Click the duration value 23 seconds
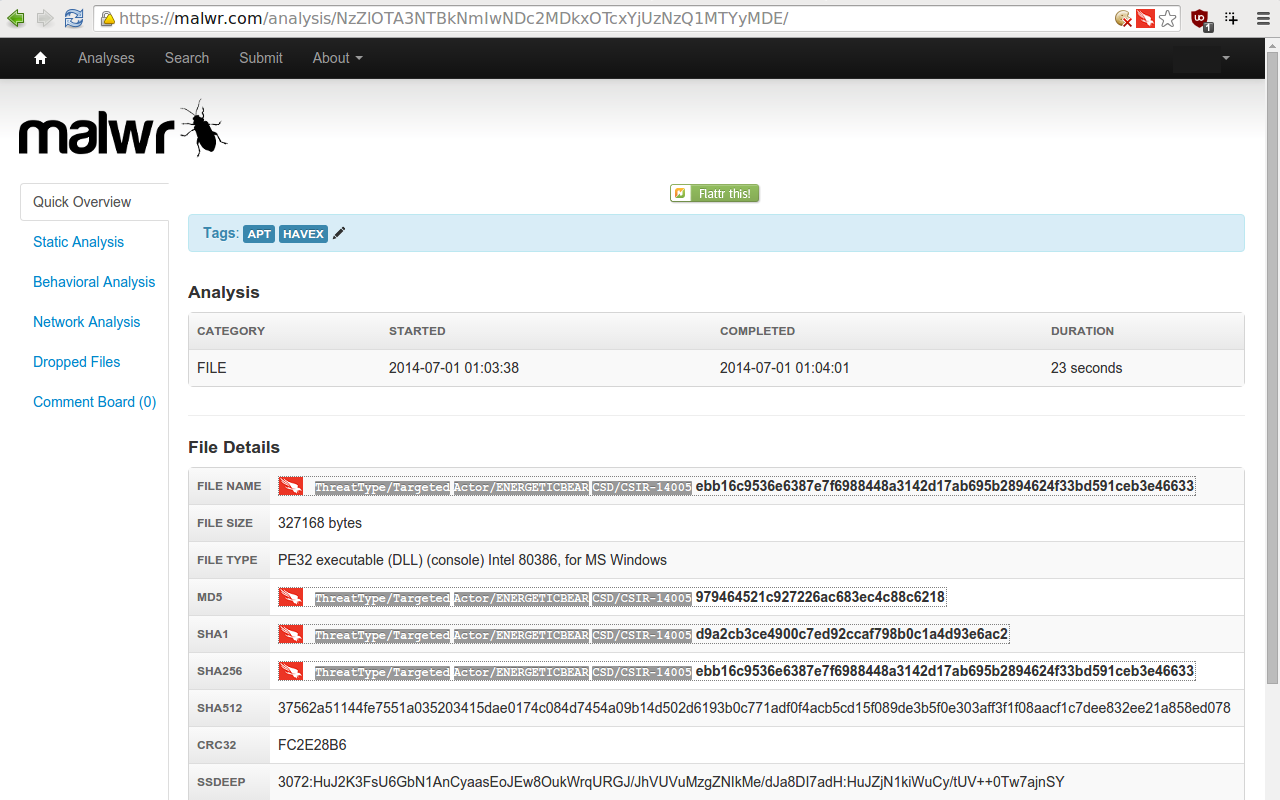Screen dimensions: 1280x800 click(1086, 368)
